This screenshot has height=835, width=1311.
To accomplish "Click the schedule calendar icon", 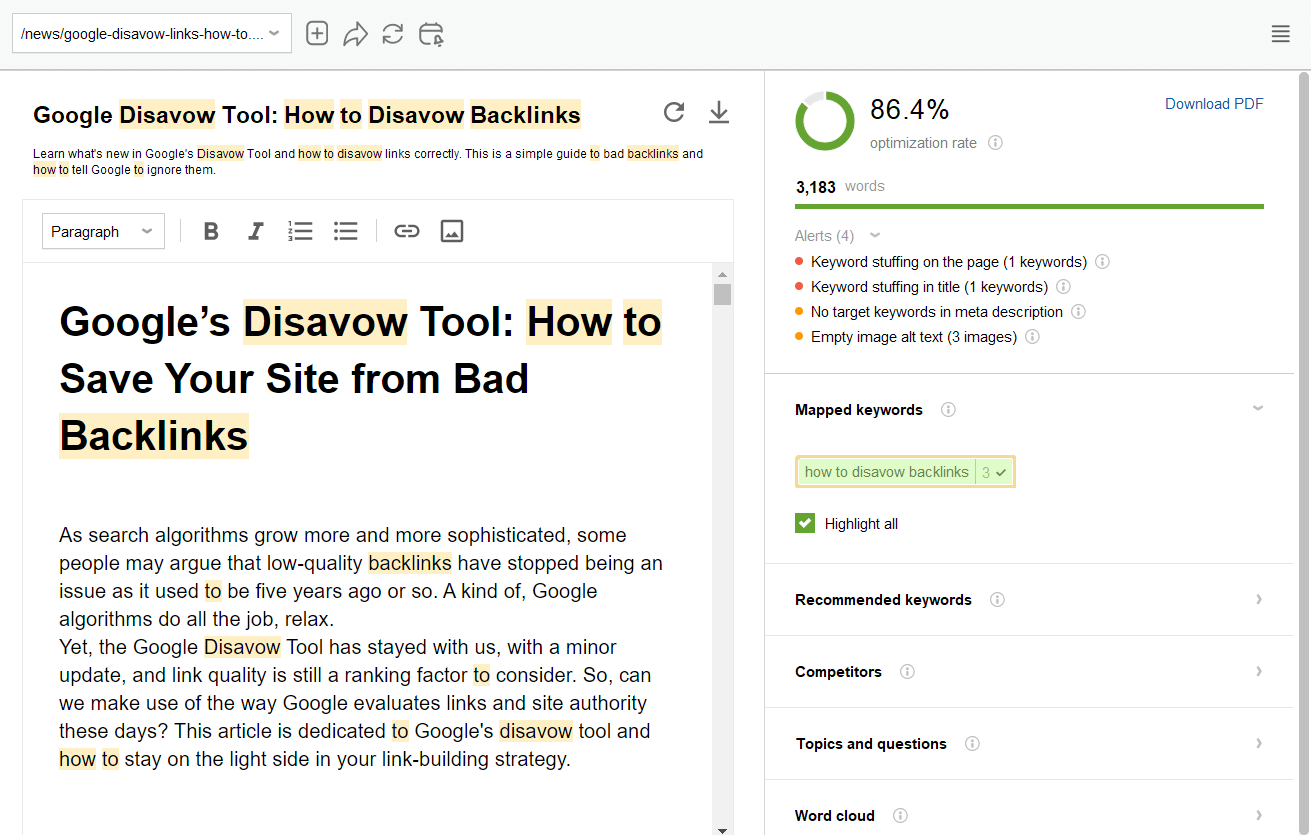I will (x=431, y=34).
